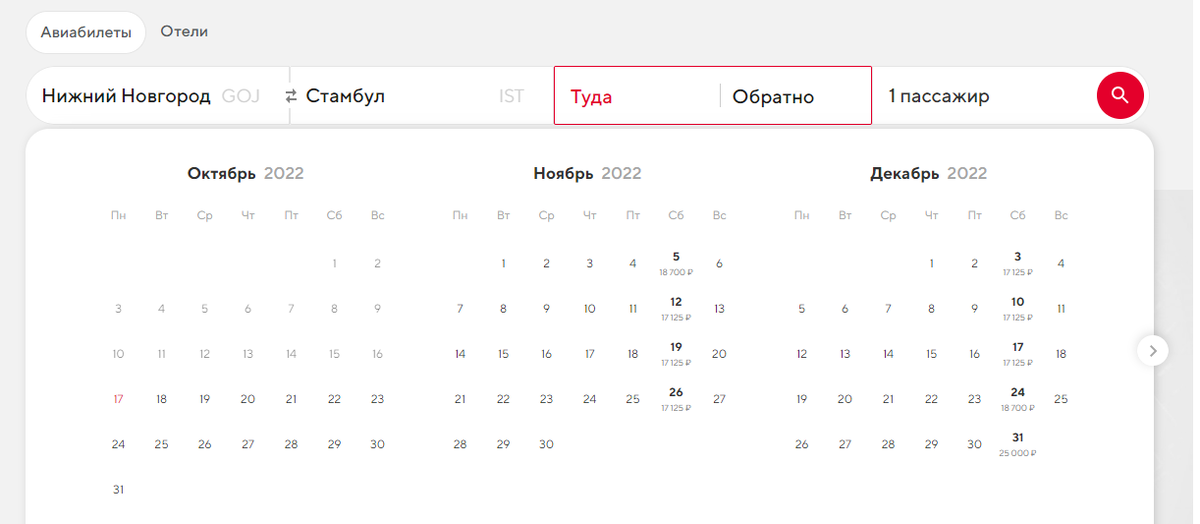Viewport: 1200px width, 524px height.
Task: Pick October 18 in the calendar
Action: click(x=161, y=399)
